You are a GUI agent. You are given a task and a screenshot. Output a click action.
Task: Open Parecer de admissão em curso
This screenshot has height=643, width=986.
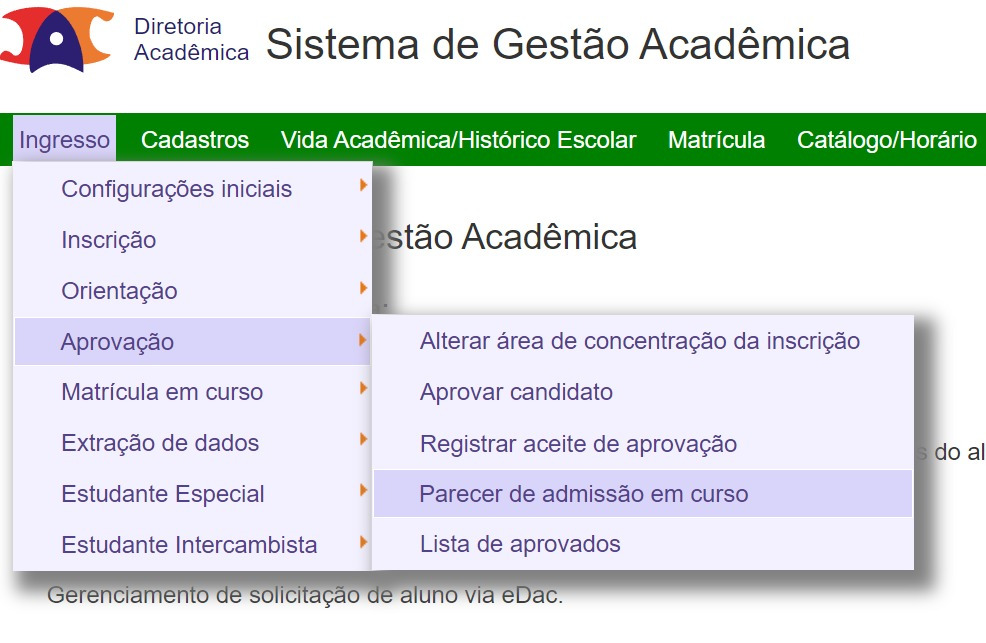click(643, 494)
